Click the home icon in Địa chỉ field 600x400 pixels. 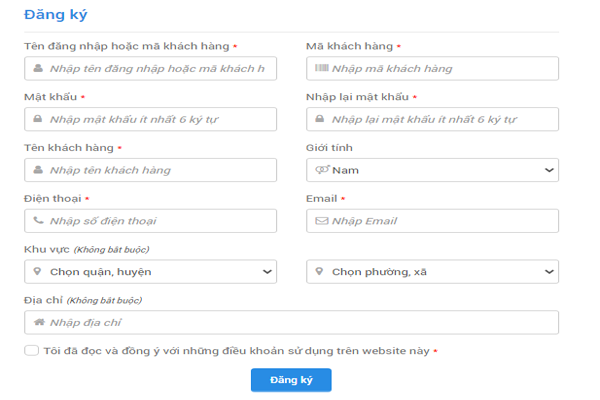(x=38, y=323)
